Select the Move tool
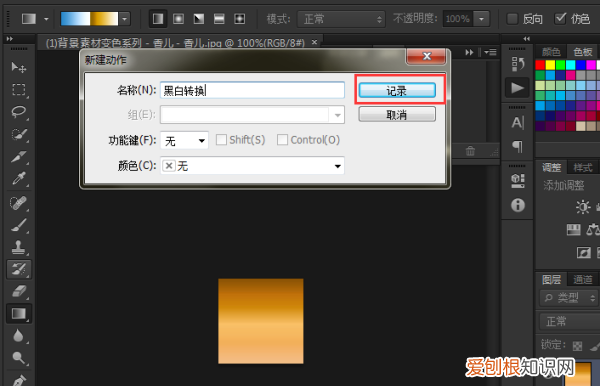Image resolution: width=600 pixels, height=386 pixels. point(18,68)
